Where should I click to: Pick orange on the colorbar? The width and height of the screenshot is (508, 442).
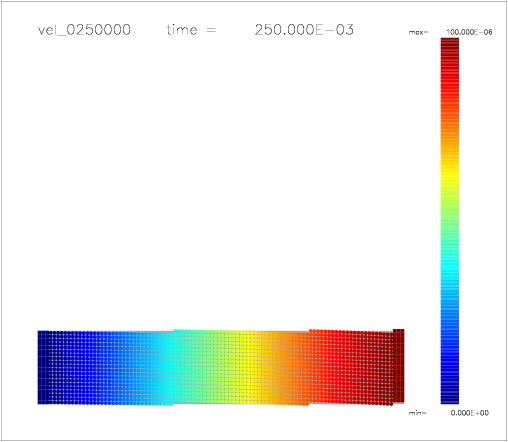click(450, 140)
